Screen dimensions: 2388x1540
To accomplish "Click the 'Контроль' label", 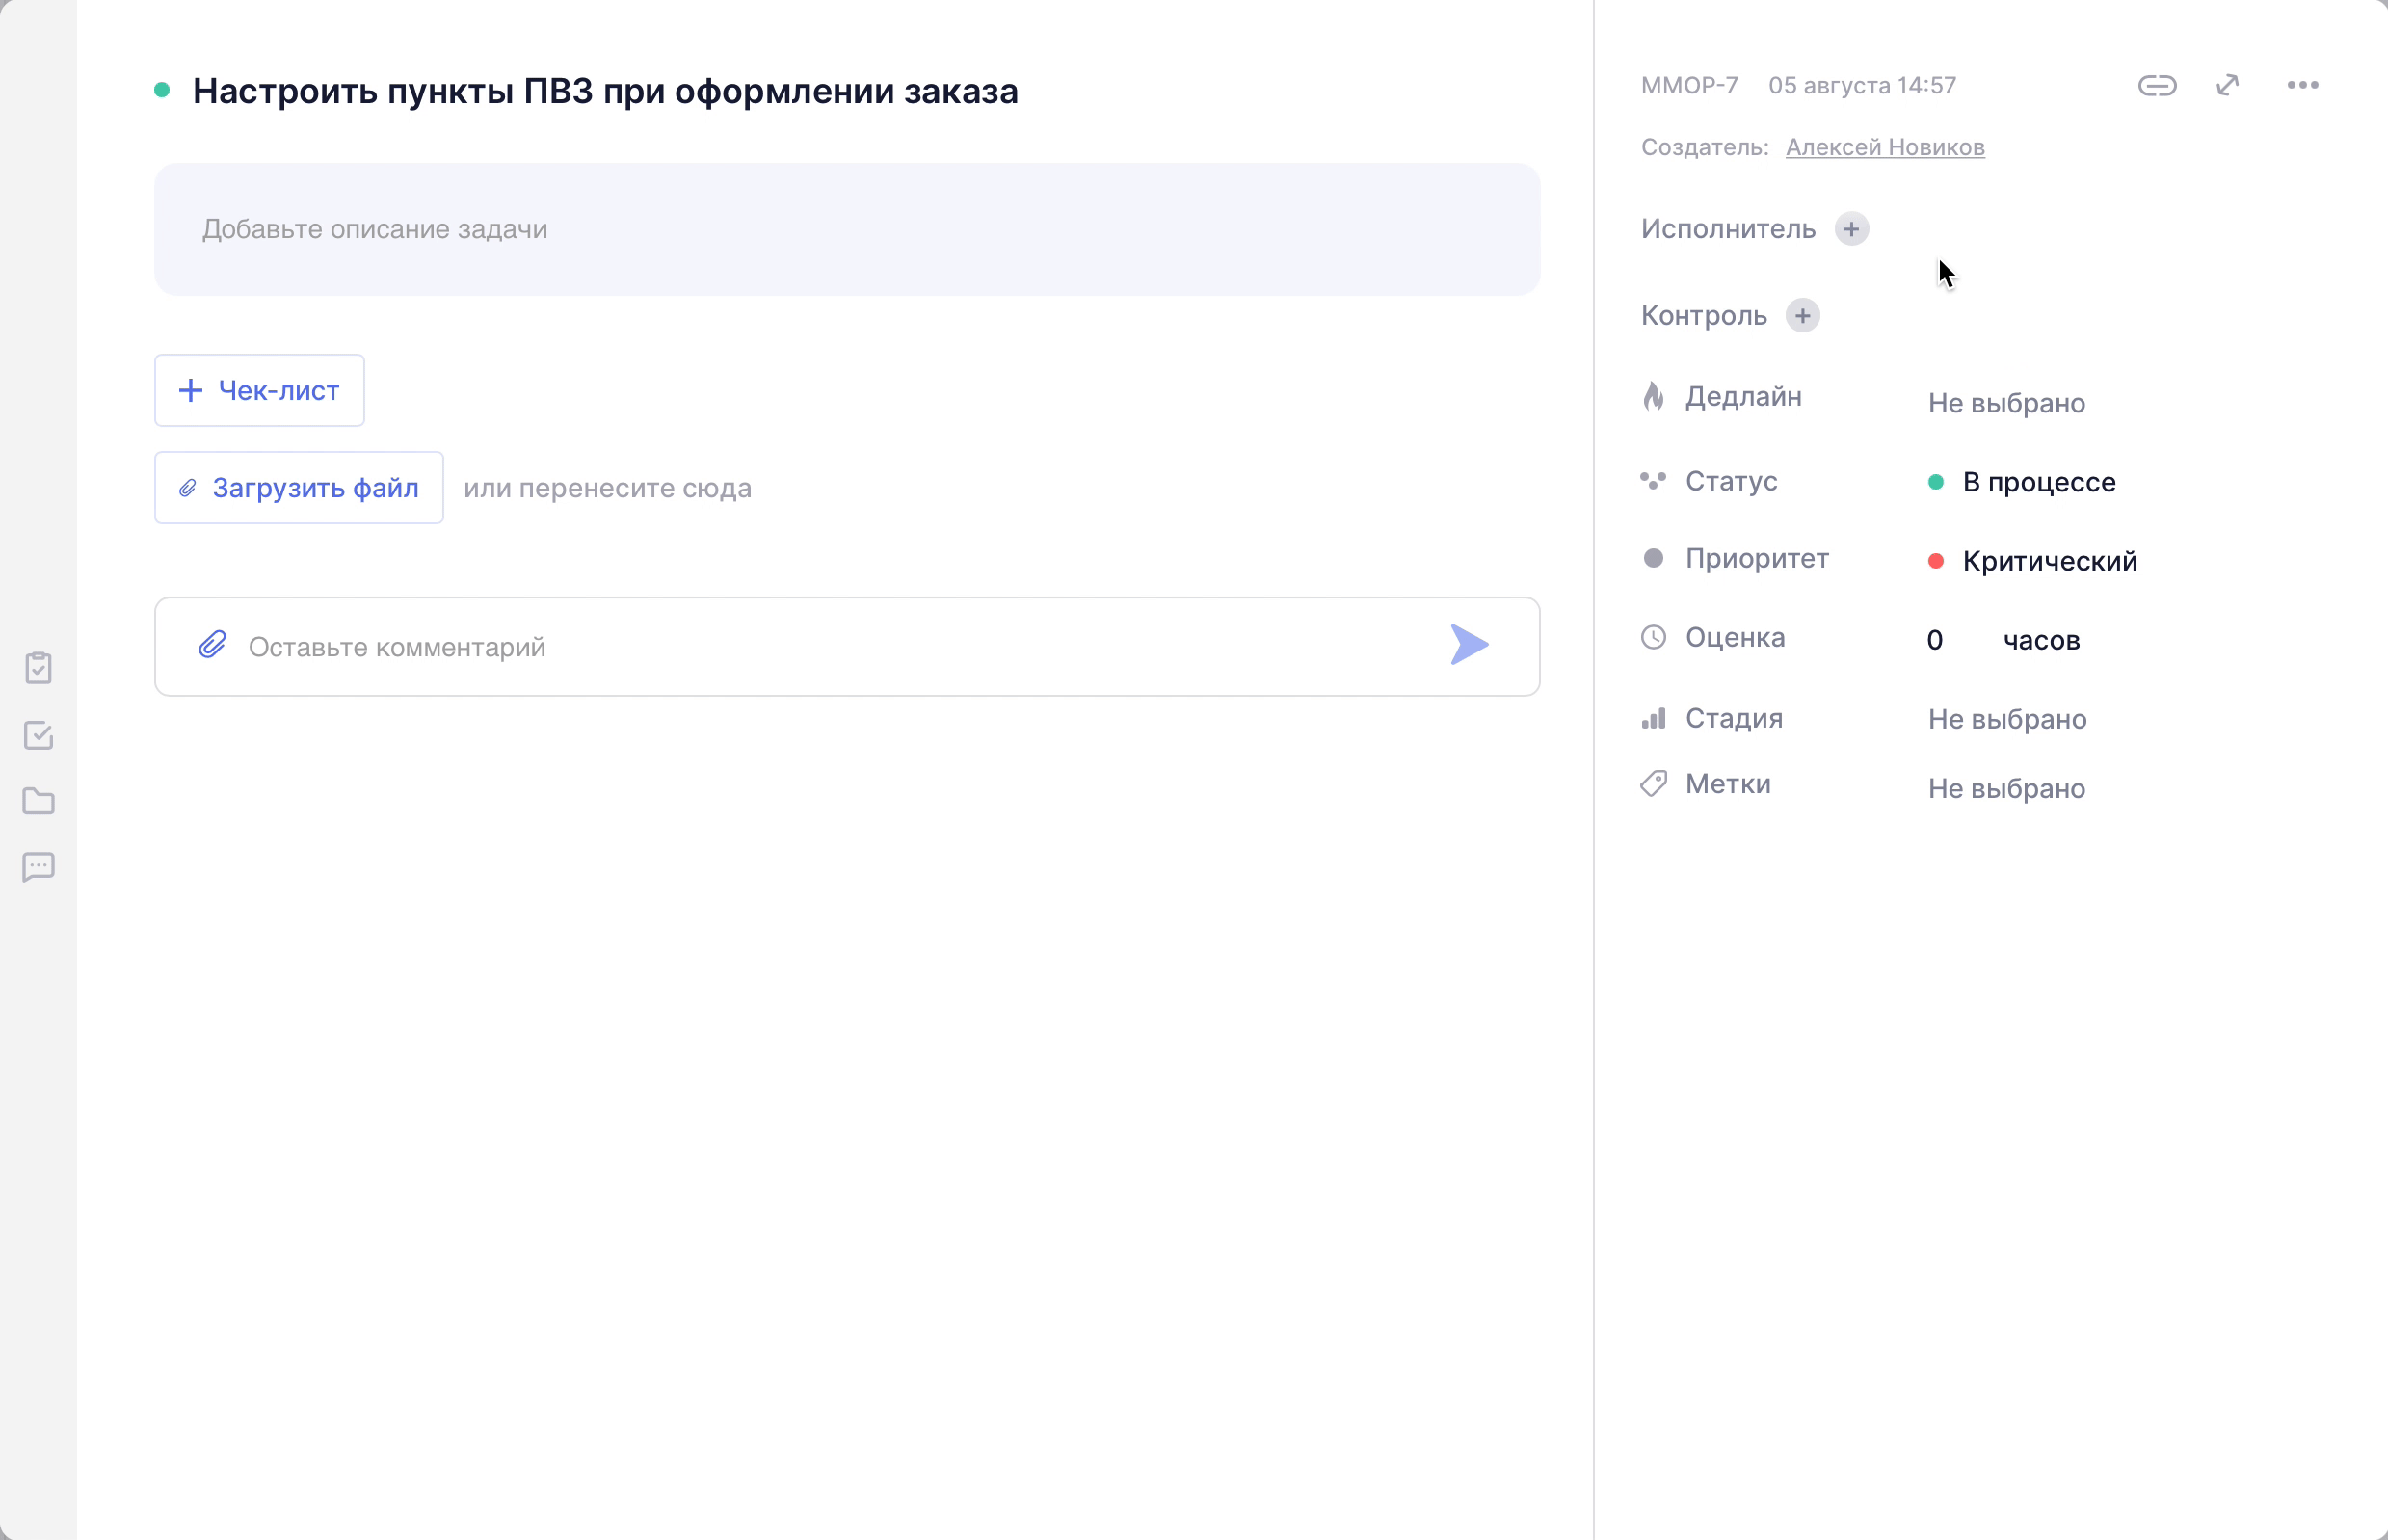I will pos(1704,316).
